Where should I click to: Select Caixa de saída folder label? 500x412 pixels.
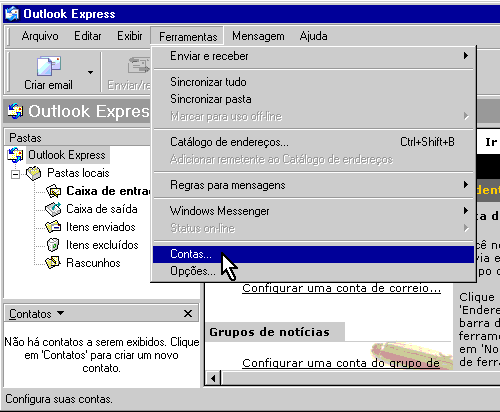click(x=102, y=209)
